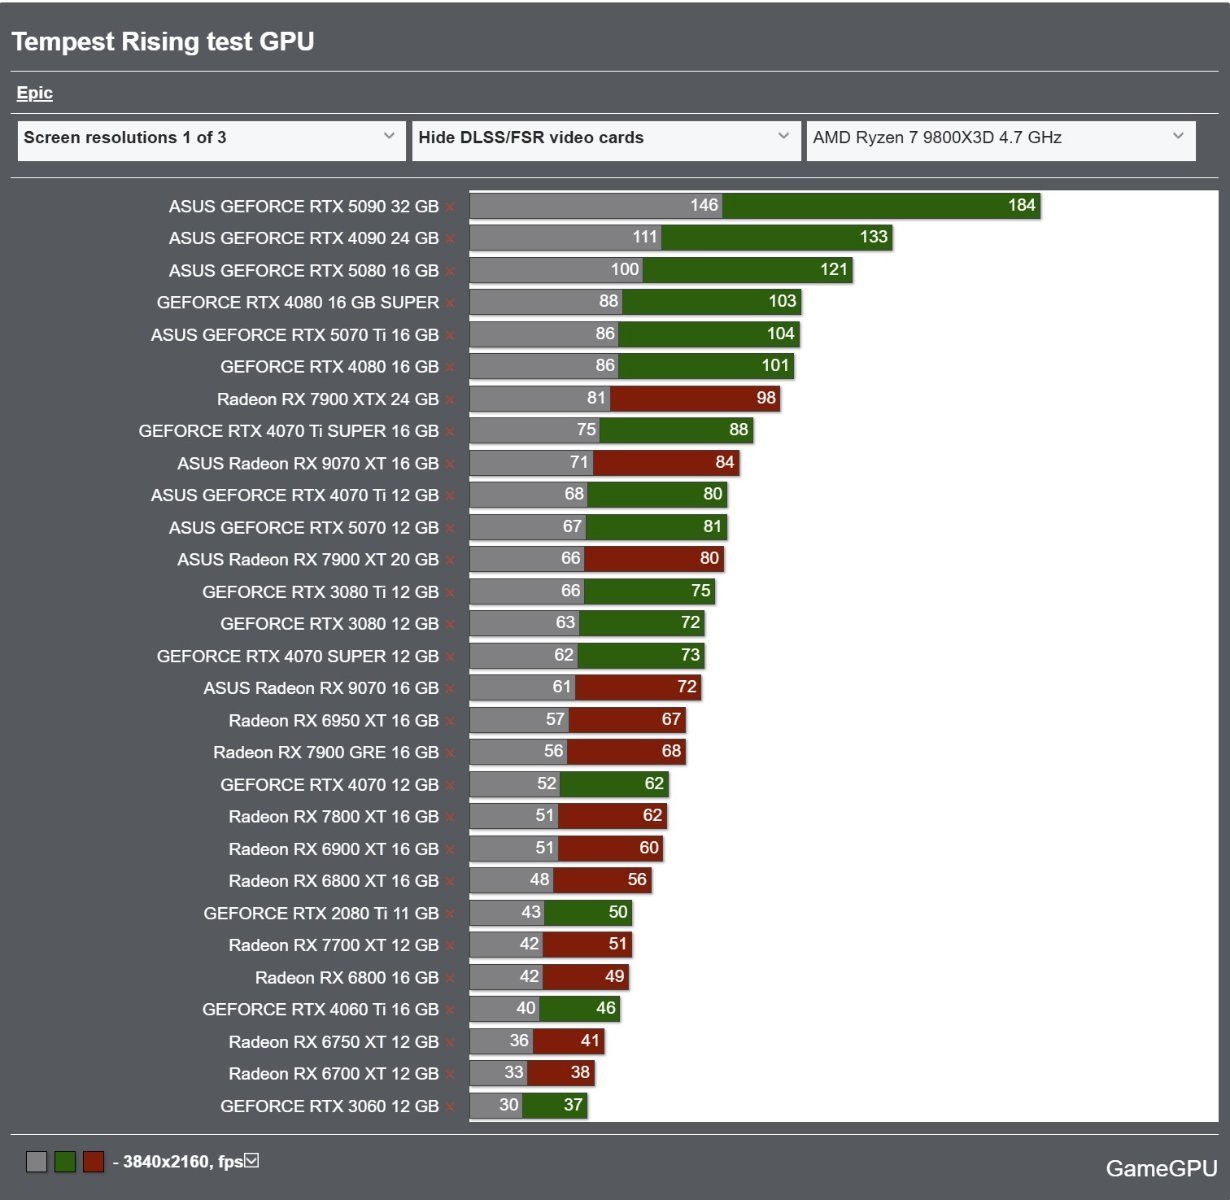Click the 121 fps value on RTX 5080 bar
Viewport: 1230px width, 1200px height.
[834, 269]
